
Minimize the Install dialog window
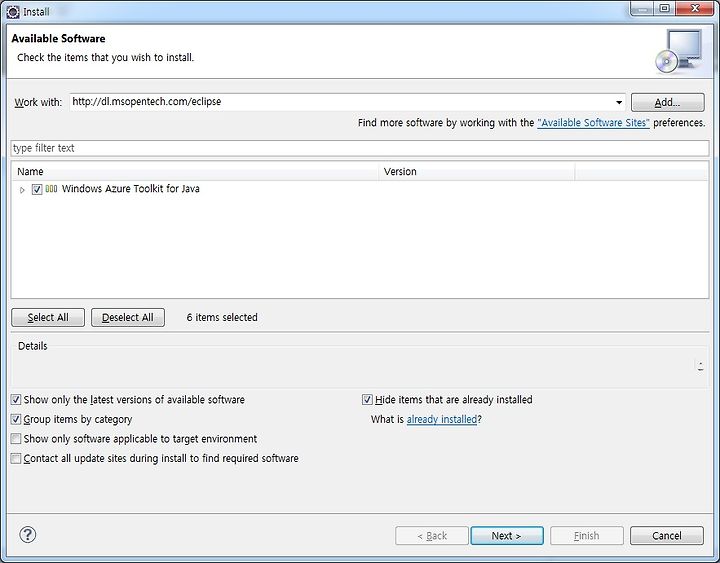tap(642, 8)
